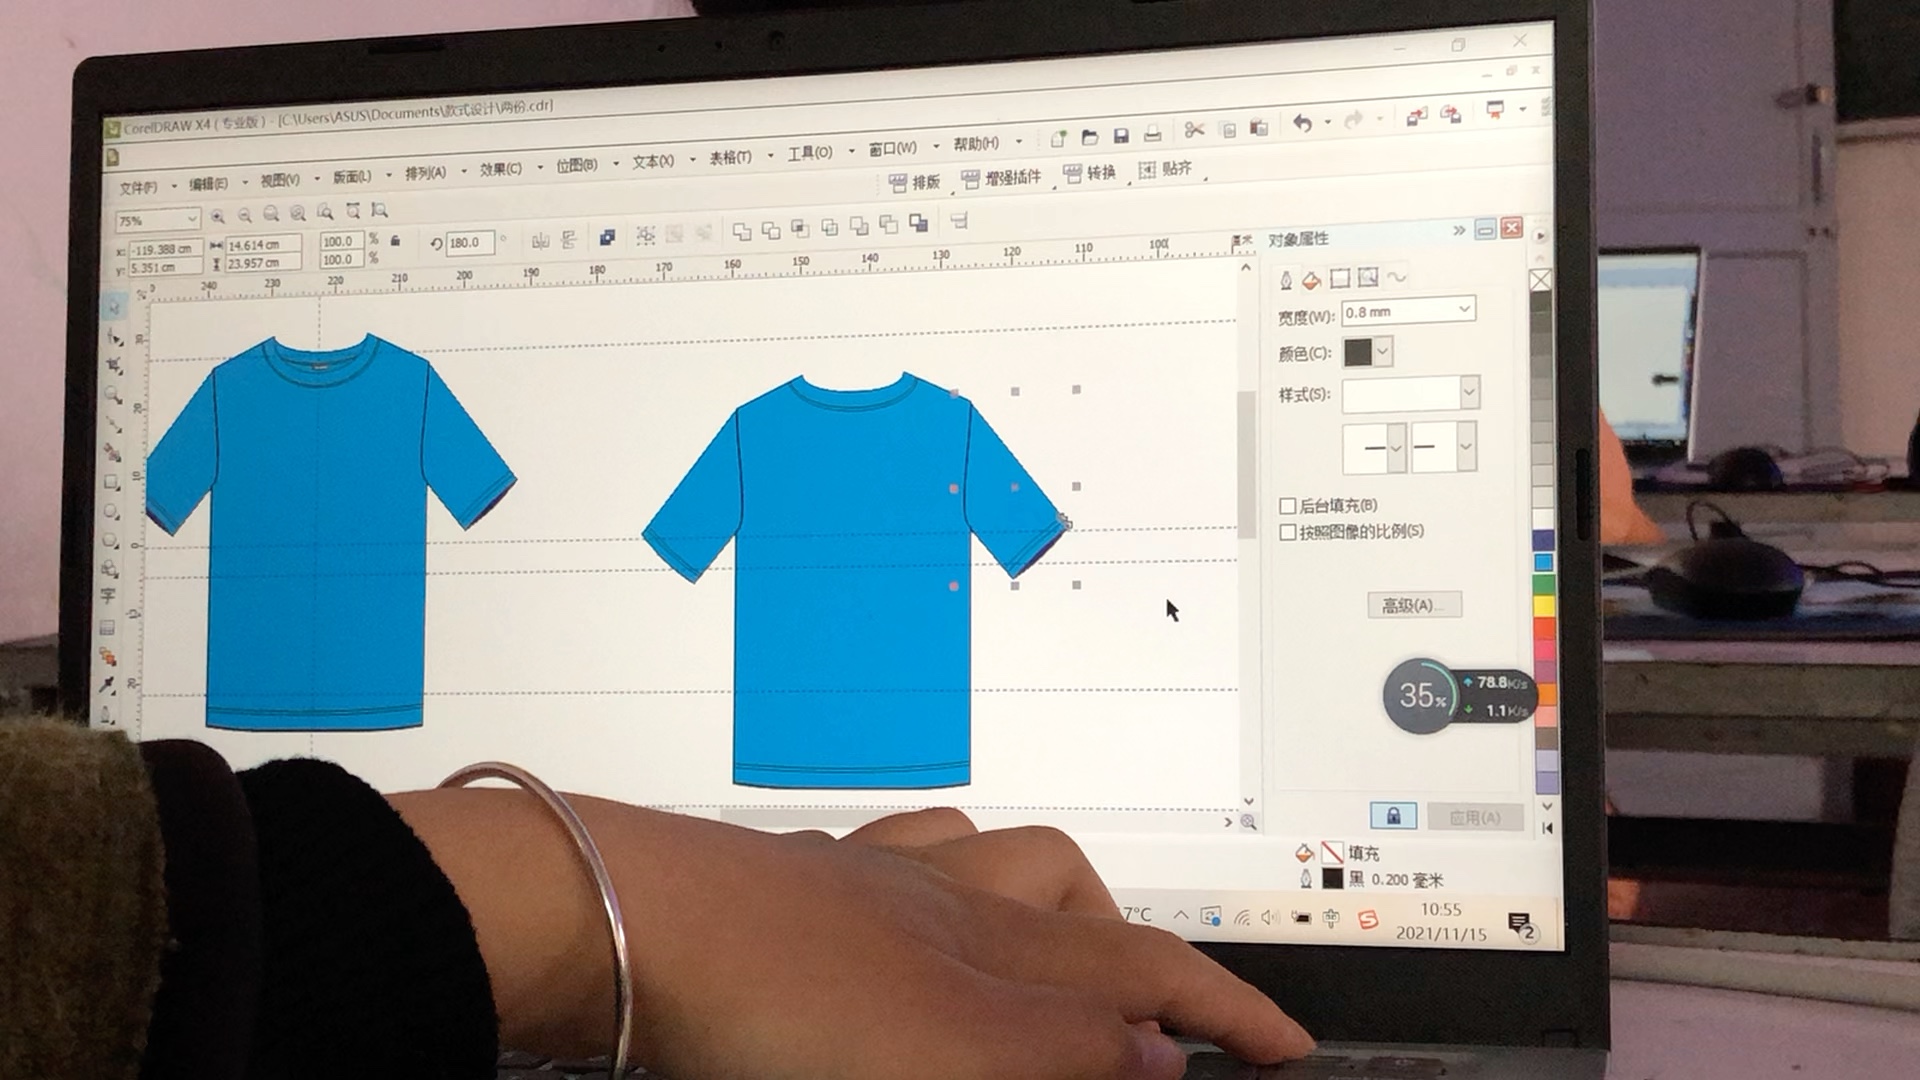Select the Ellipse tool in toolbox
The width and height of the screenshot is (1920, 1080).
[x=110, y=511]
